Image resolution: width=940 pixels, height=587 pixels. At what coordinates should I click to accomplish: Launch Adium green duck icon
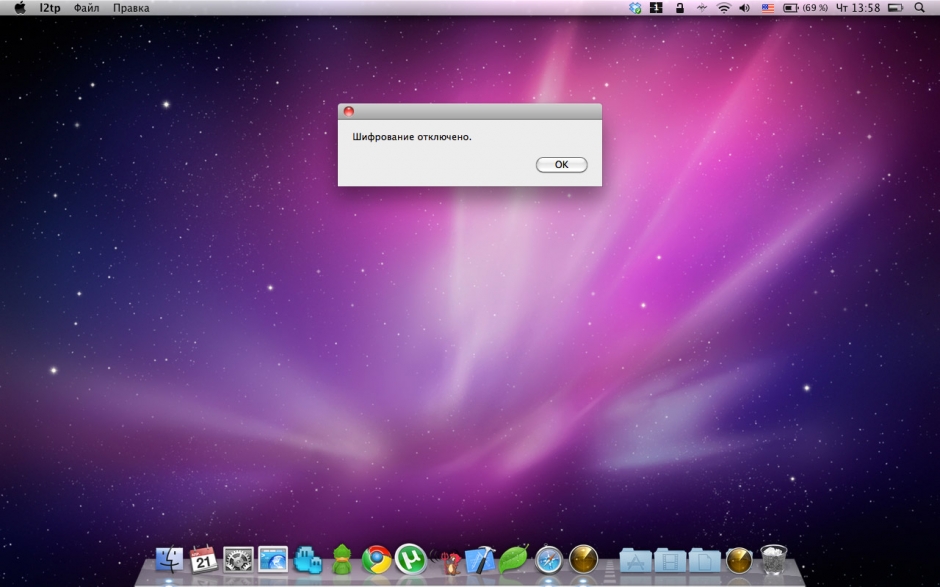pyautogui.click(x=342, y=560)
